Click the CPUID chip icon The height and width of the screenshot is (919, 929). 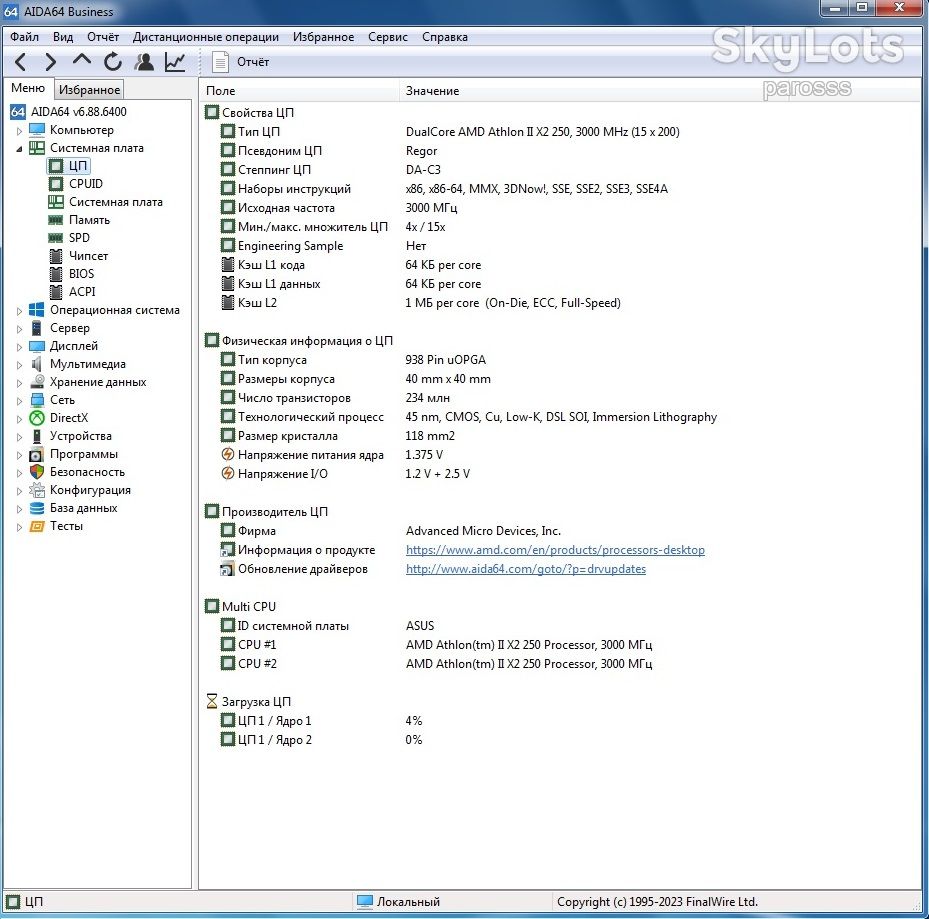click(56, 184)
